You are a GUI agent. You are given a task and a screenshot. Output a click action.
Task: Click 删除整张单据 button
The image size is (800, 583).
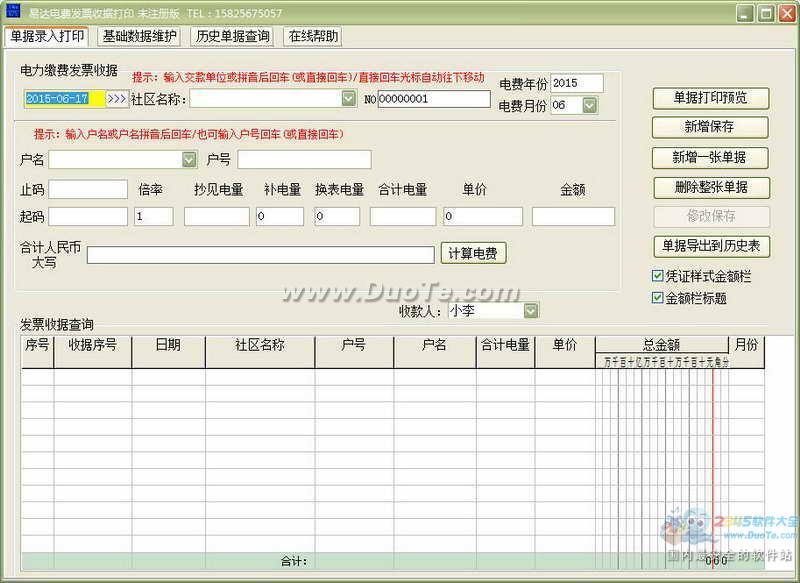click(x=711, y=188)
